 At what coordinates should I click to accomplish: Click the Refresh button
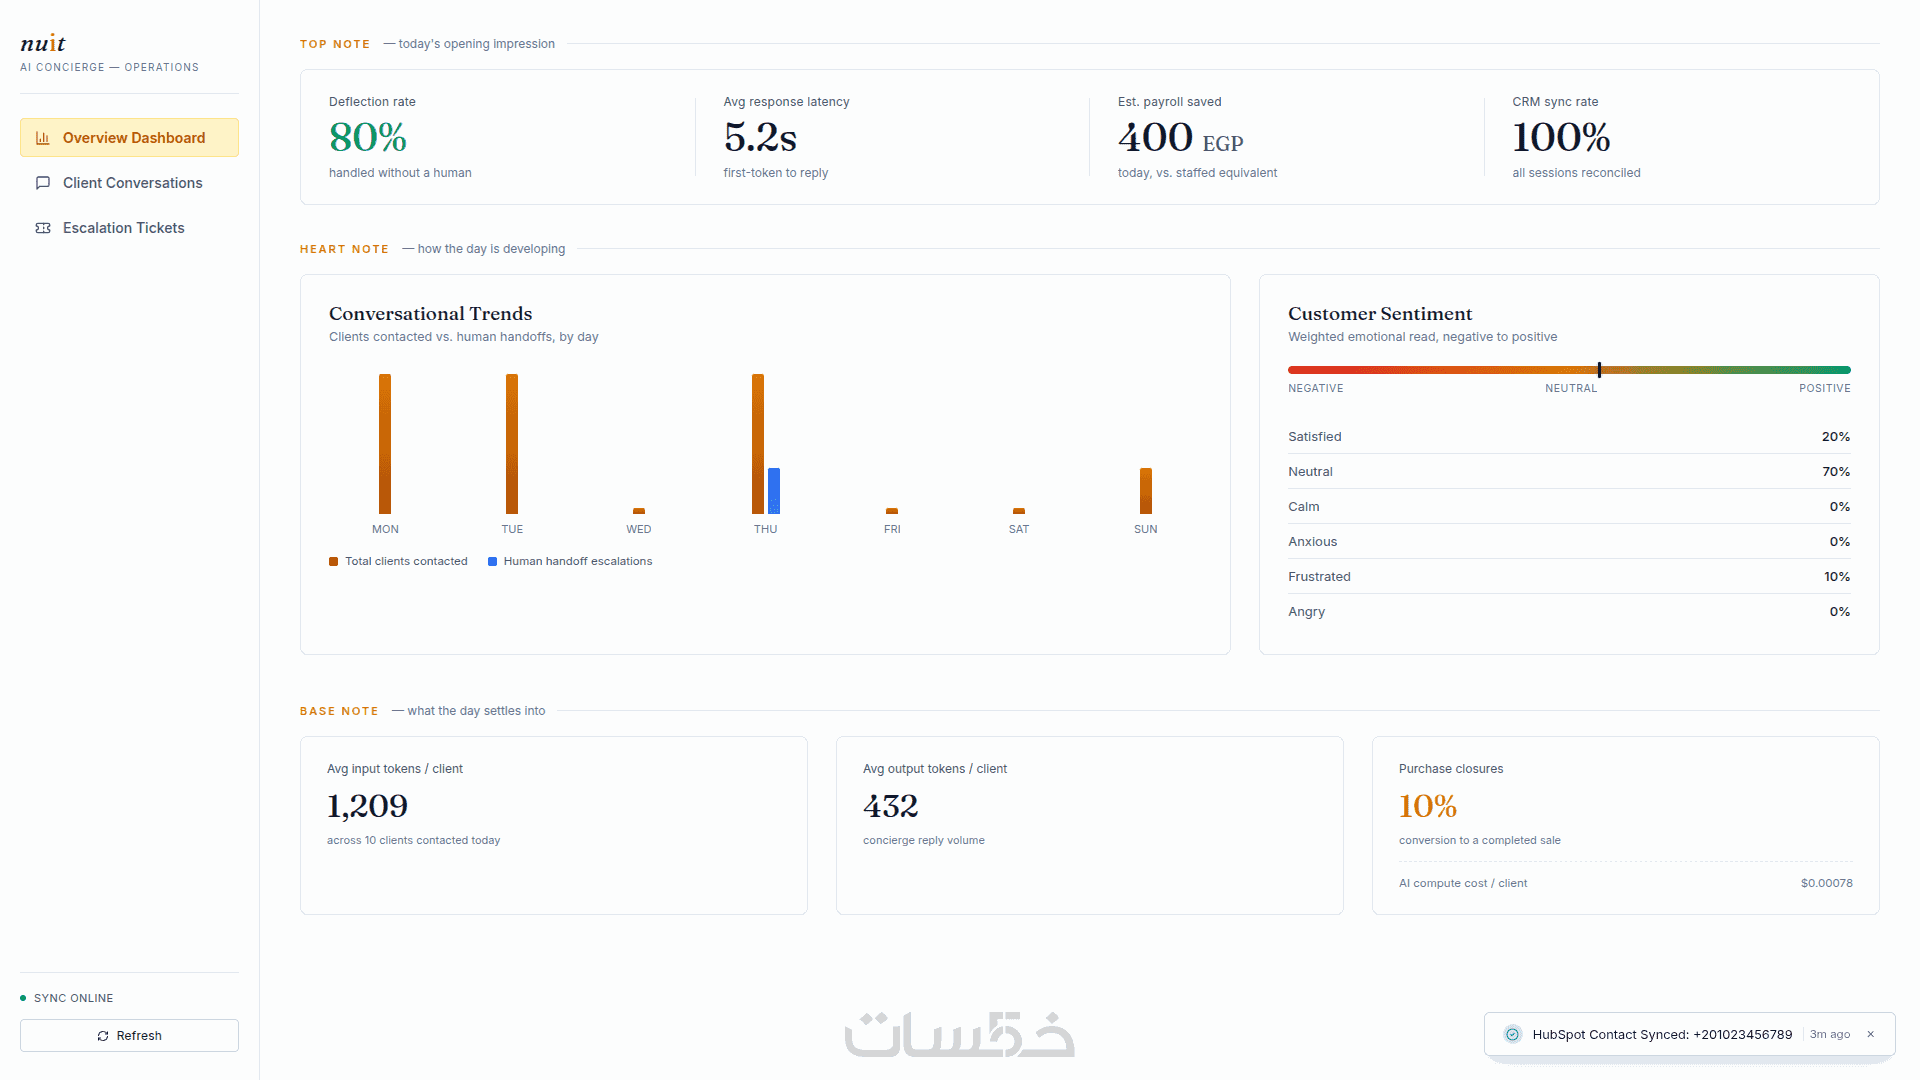[x=129, y=1036]
